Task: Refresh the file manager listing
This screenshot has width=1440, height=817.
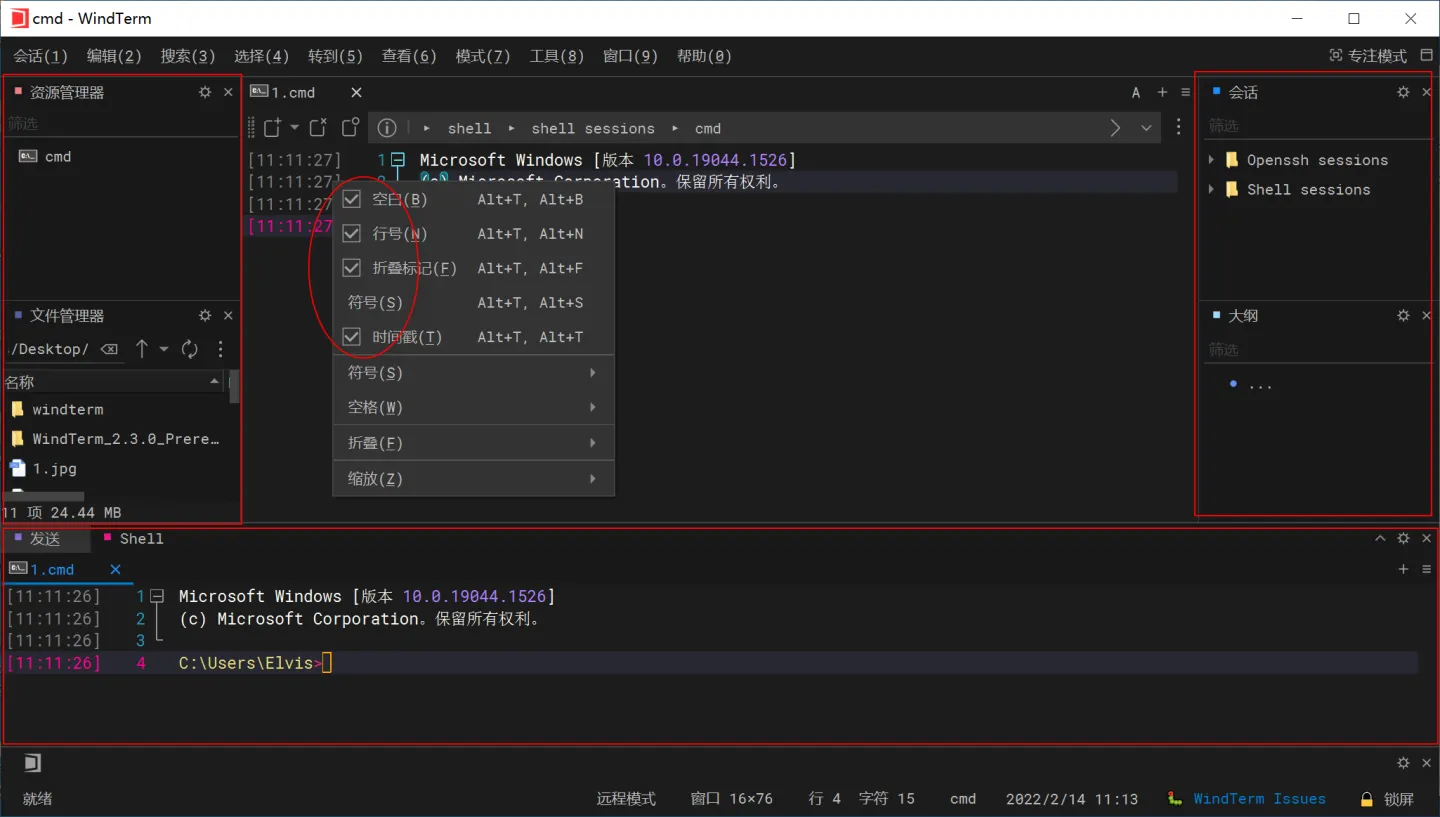Action: point(190,349)
